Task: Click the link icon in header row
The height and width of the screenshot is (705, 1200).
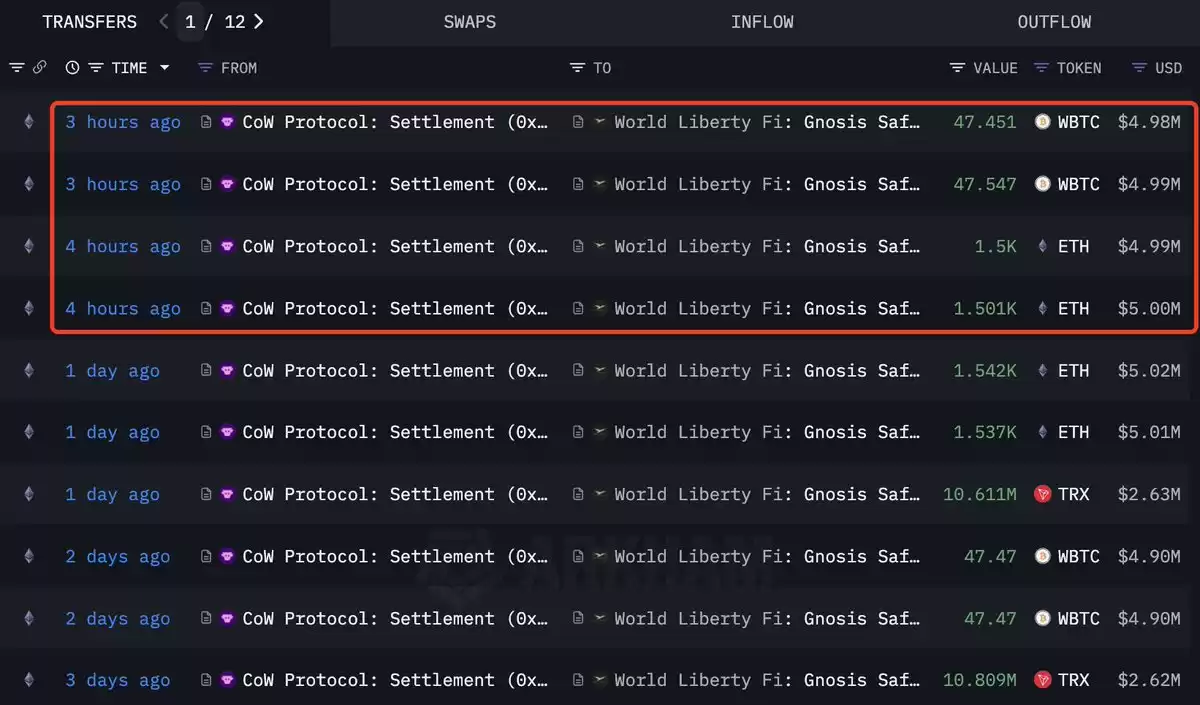Action: click(40, 68)
